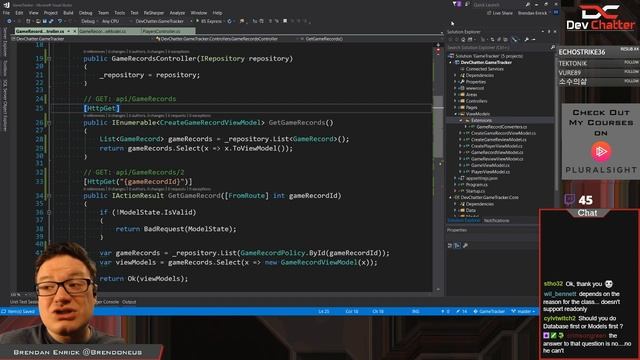Open the editor project navigation dropdown
The width and height of the screenshot is (640, 360).
tap(82, 39)
